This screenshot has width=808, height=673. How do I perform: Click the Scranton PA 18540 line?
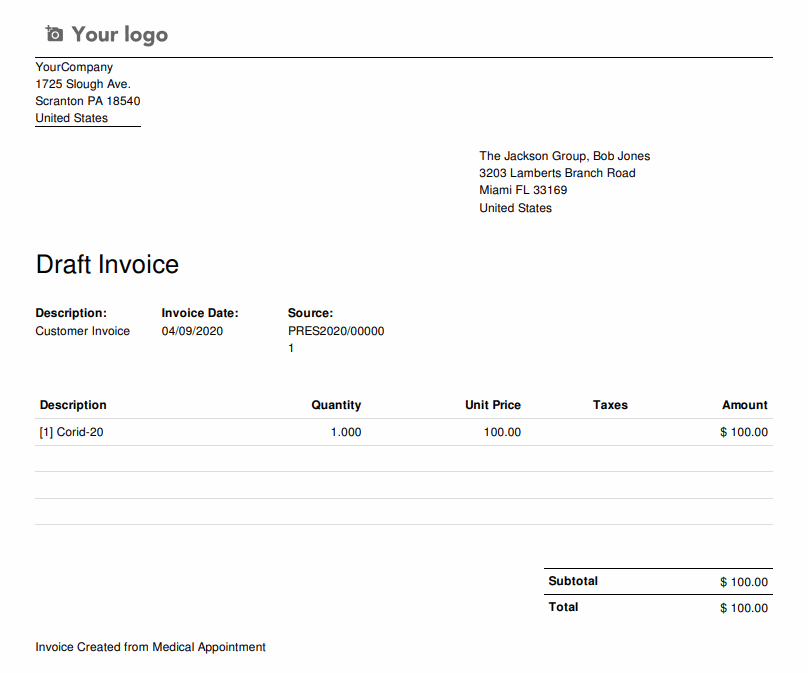click(88, 101)
